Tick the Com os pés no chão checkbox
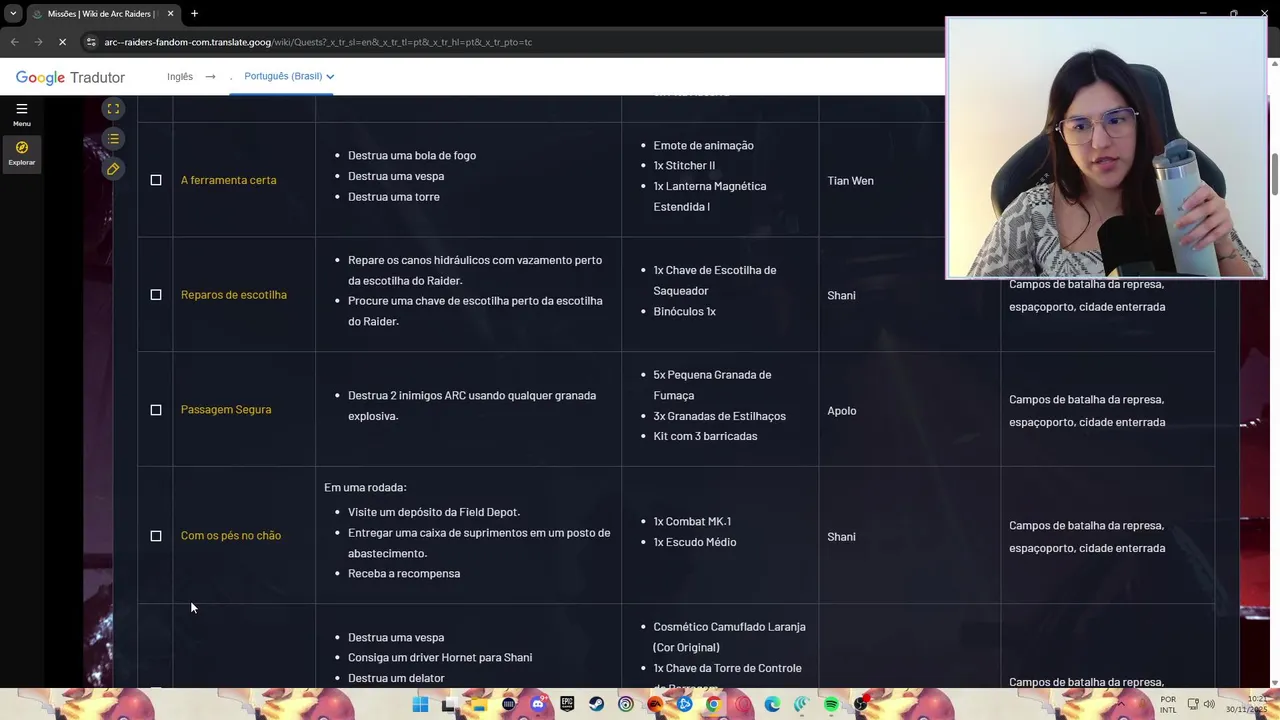Image resolution: width=1280 pixels, height=720 pixels. pos(156,536)
